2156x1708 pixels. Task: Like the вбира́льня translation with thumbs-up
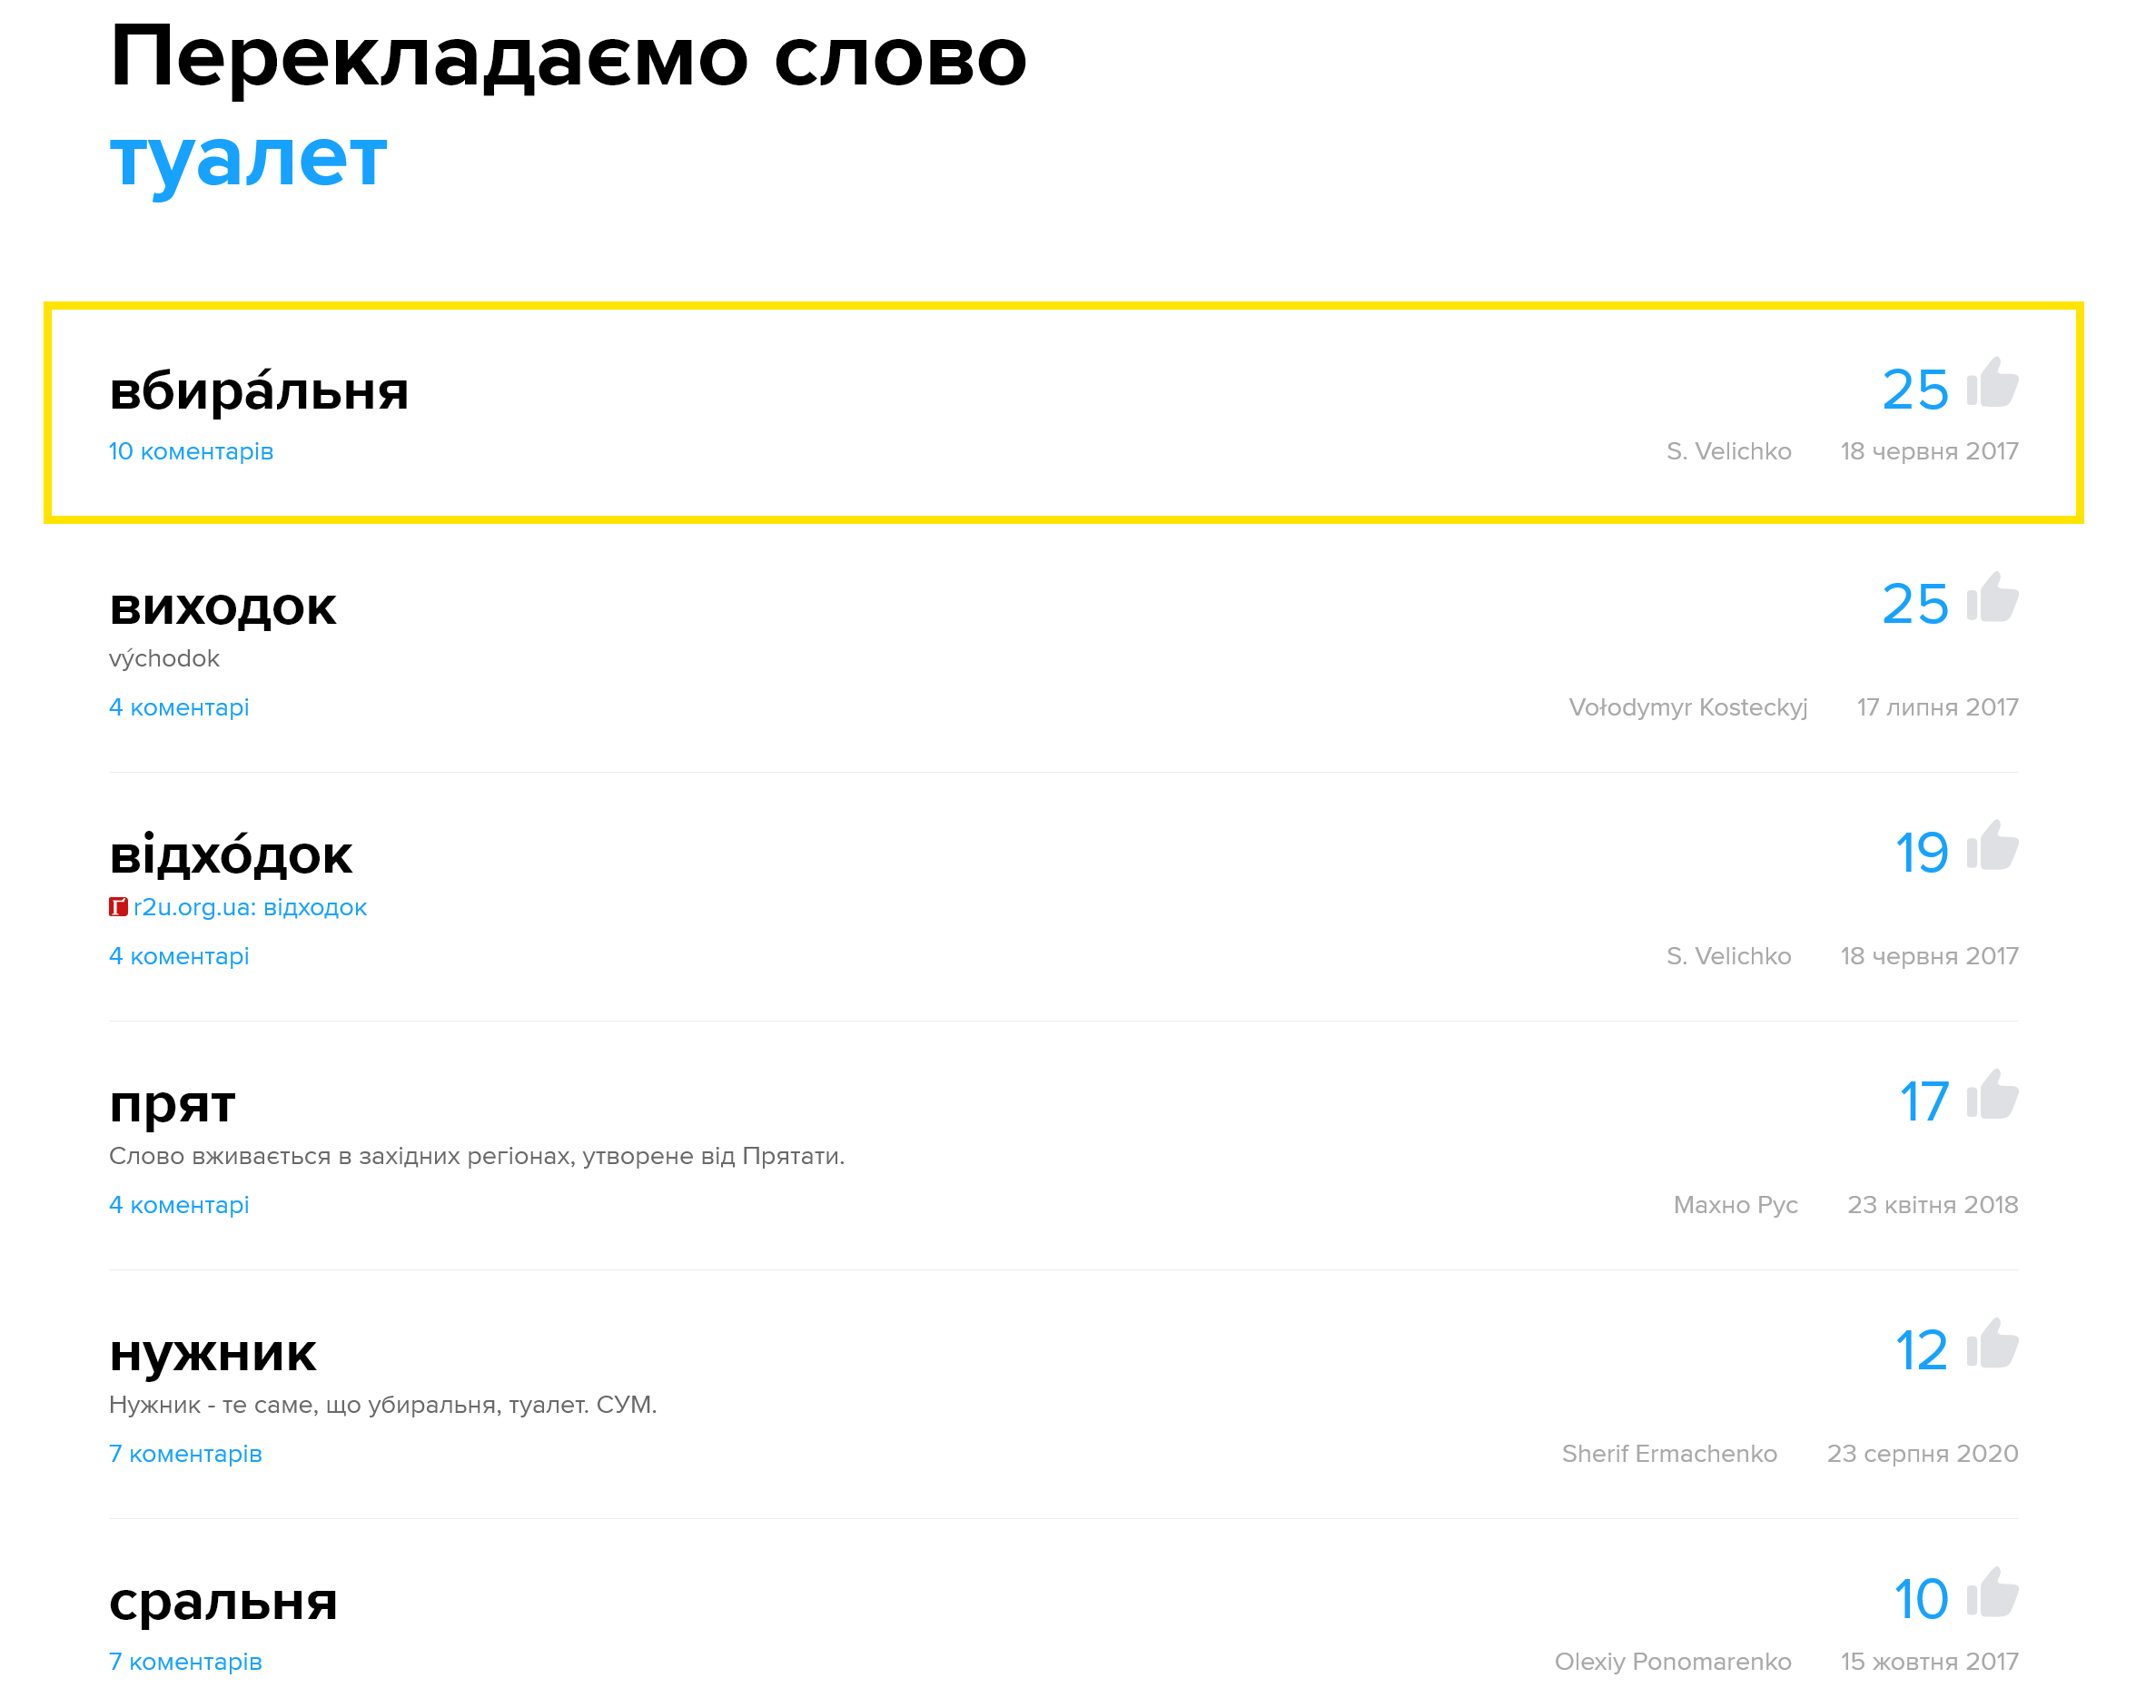coord(1992,383)
